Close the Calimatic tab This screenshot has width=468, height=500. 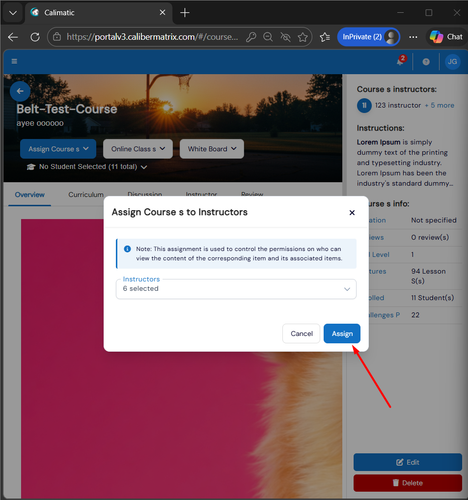[x=162, y=13]
